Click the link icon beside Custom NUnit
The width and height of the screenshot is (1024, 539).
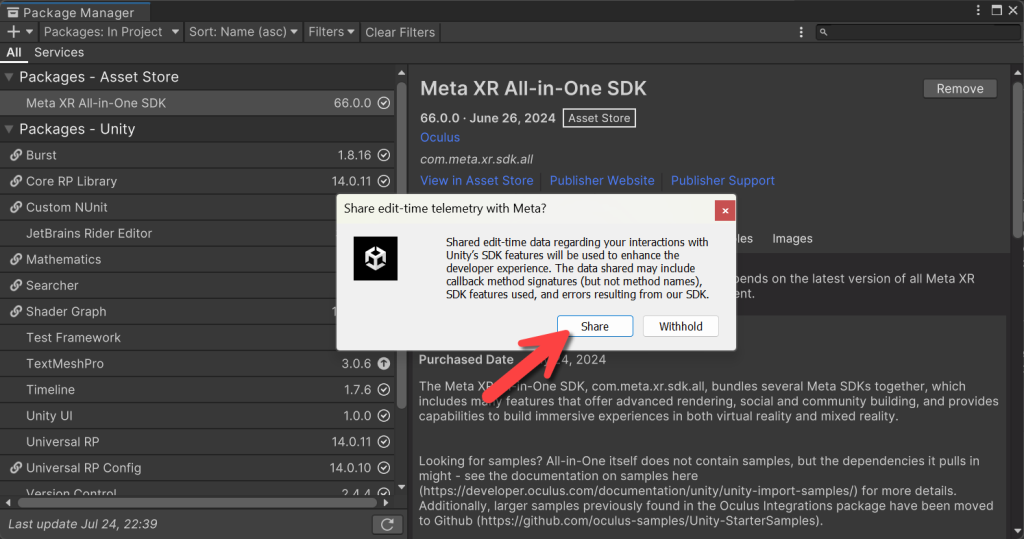(x=16, y=207)
